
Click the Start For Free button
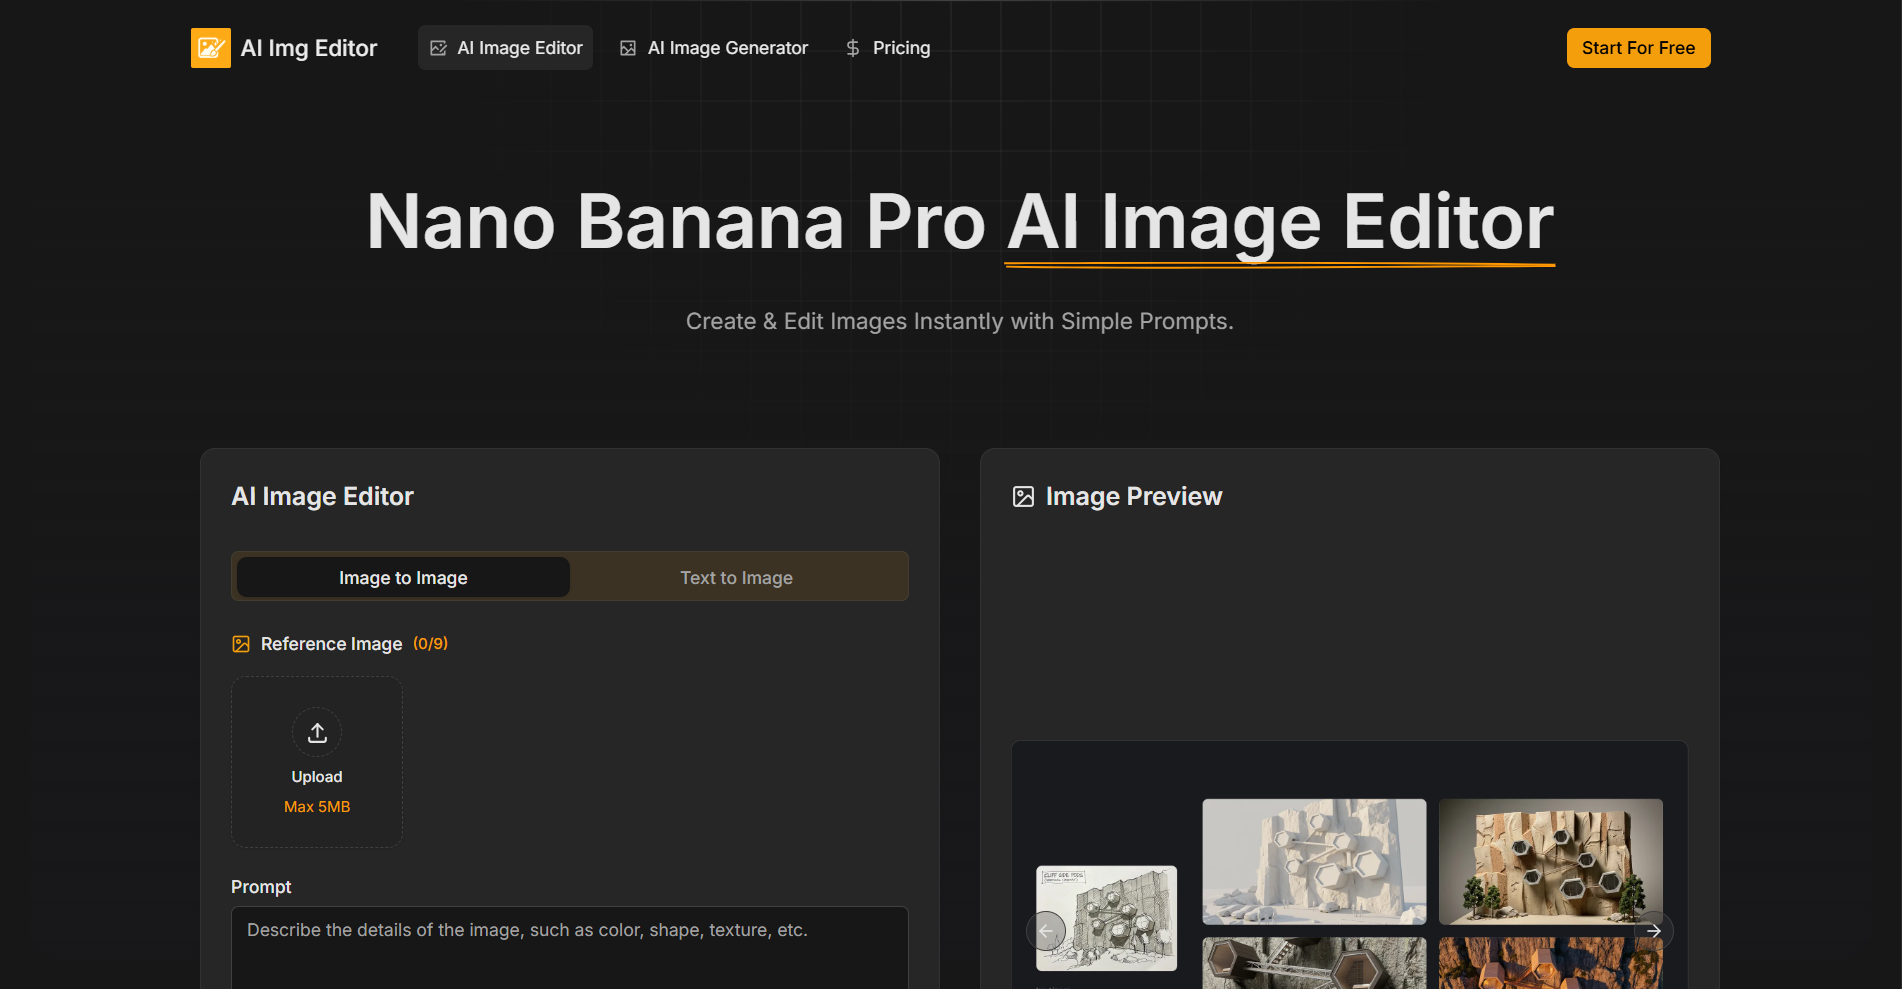coord(1638,47)
